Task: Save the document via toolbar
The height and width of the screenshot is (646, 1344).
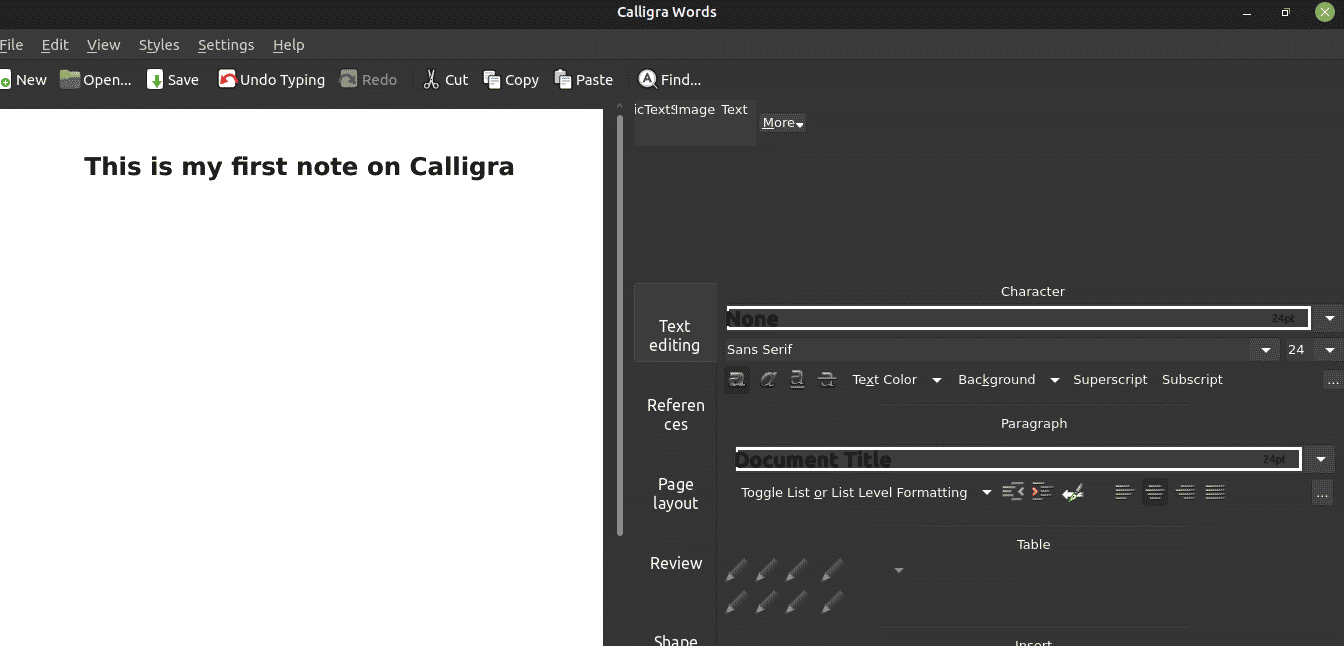Action: pos(173,80)
